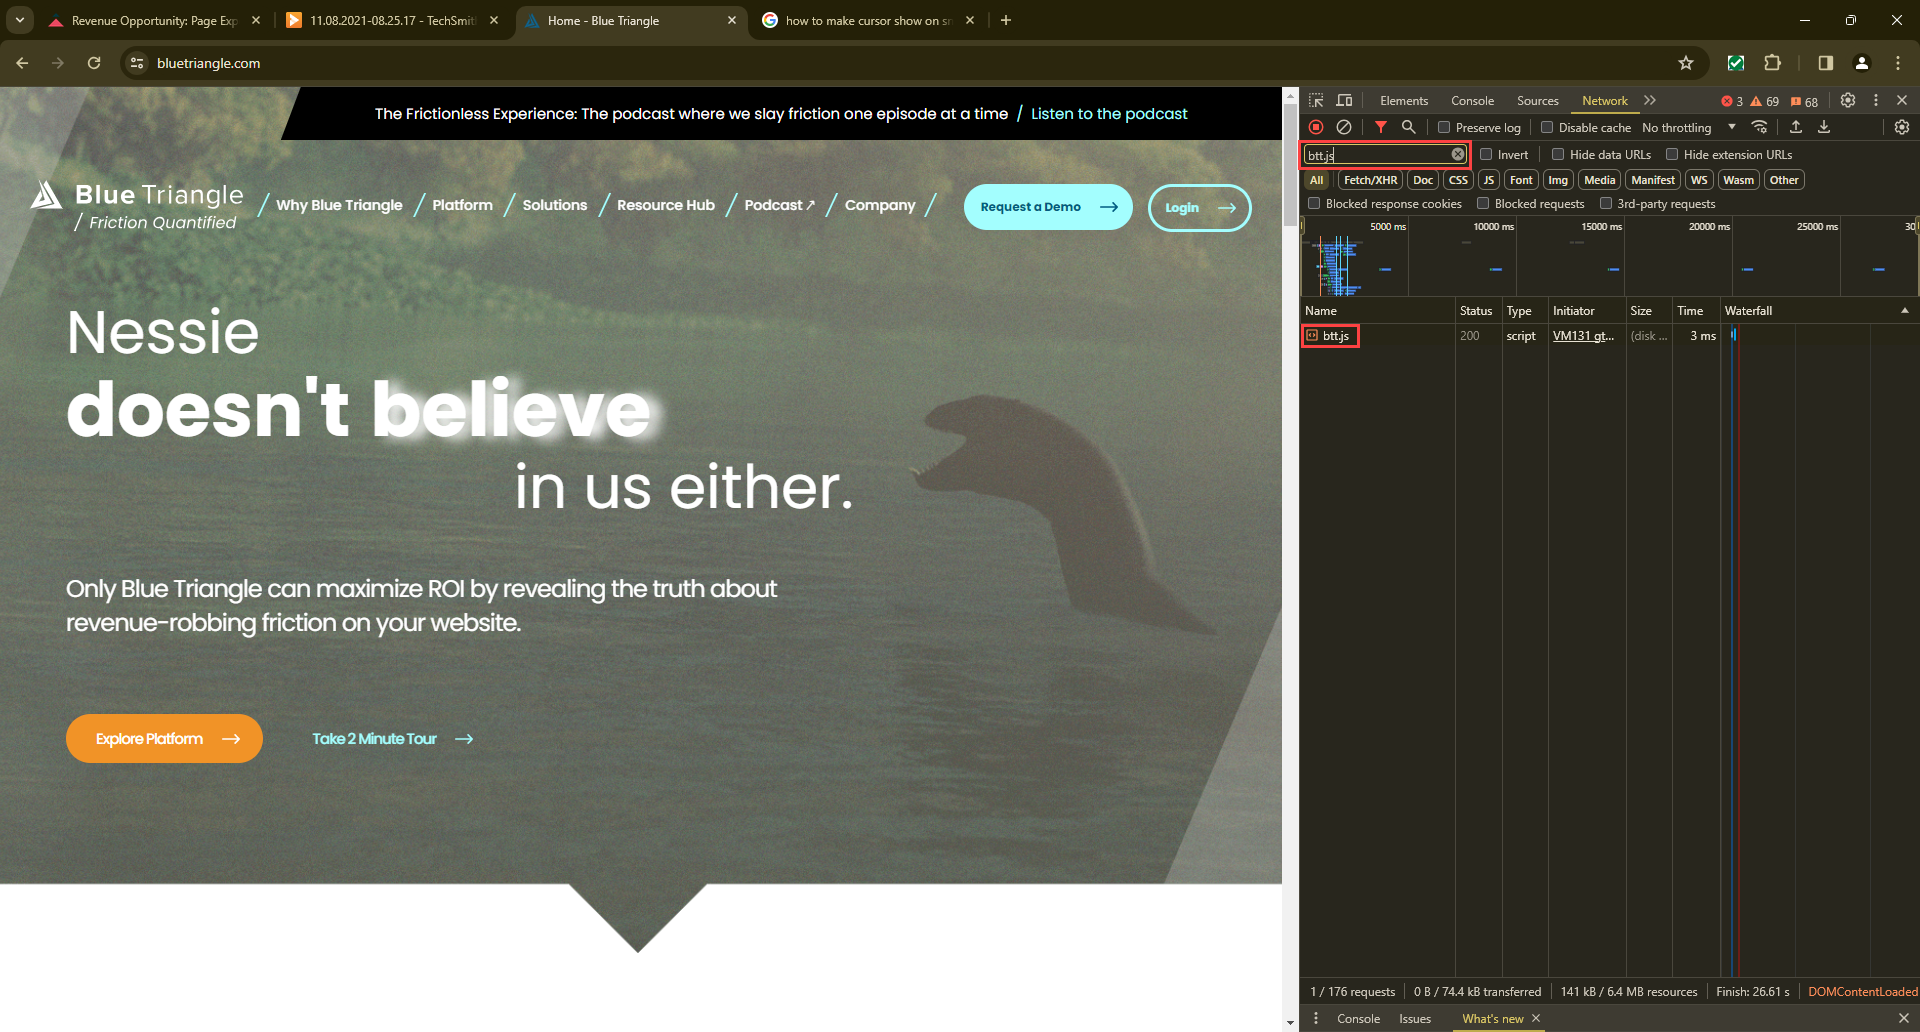The height and width of the screenshot is (1032, 1920).
Task: Check Blocked requests option
Action: coord(1483,203)
